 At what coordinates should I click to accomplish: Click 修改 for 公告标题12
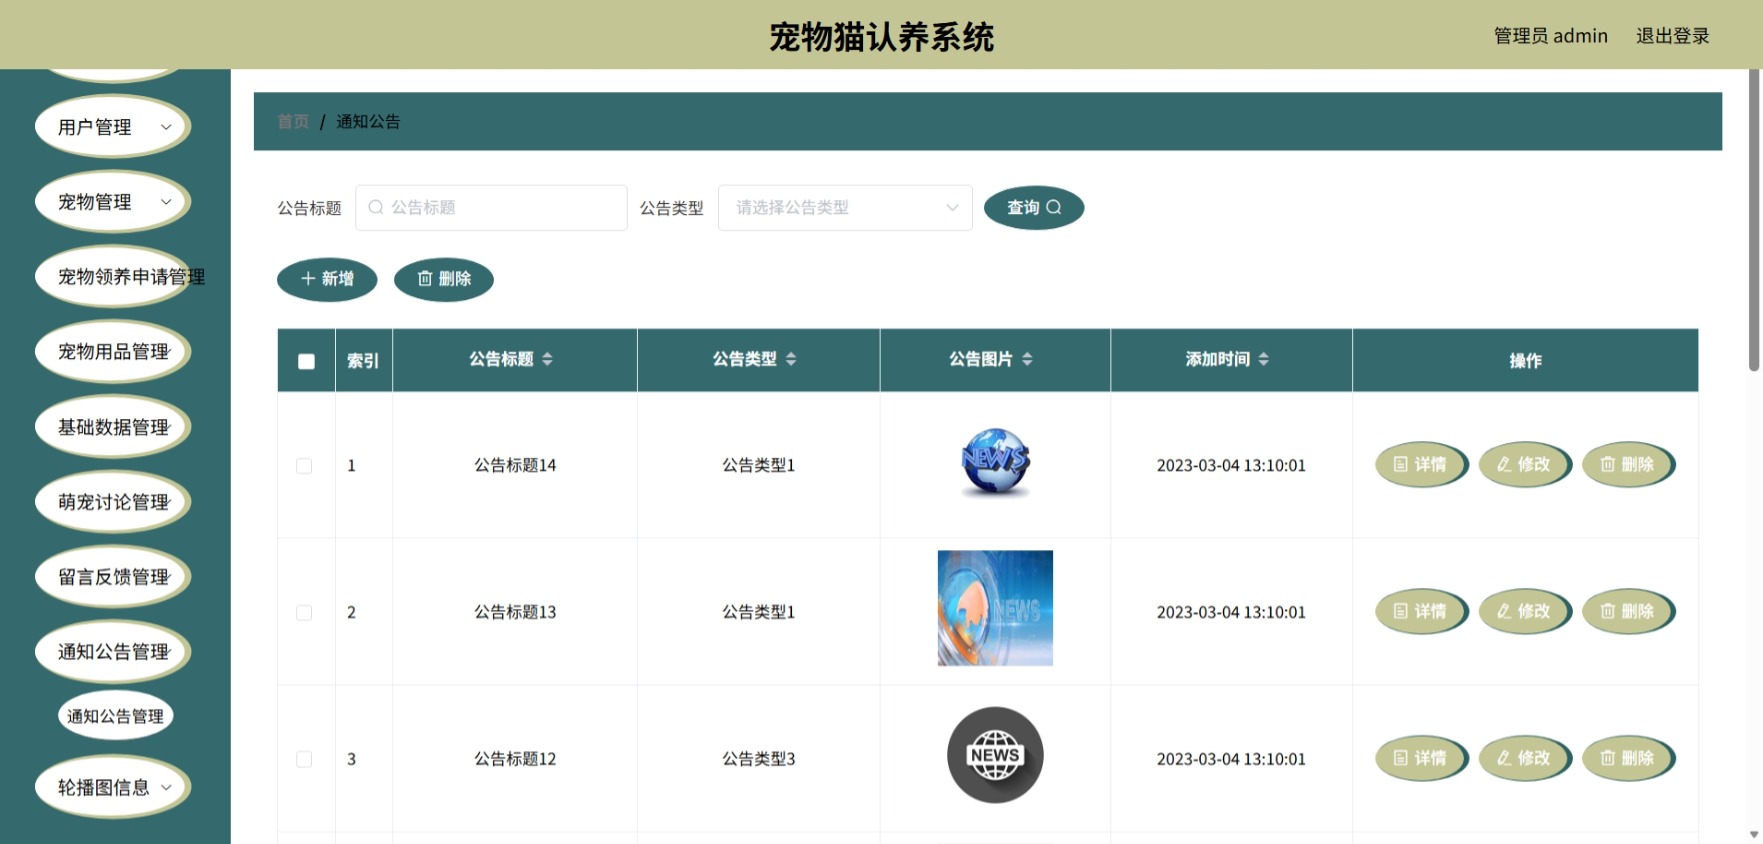(1524, 758)
